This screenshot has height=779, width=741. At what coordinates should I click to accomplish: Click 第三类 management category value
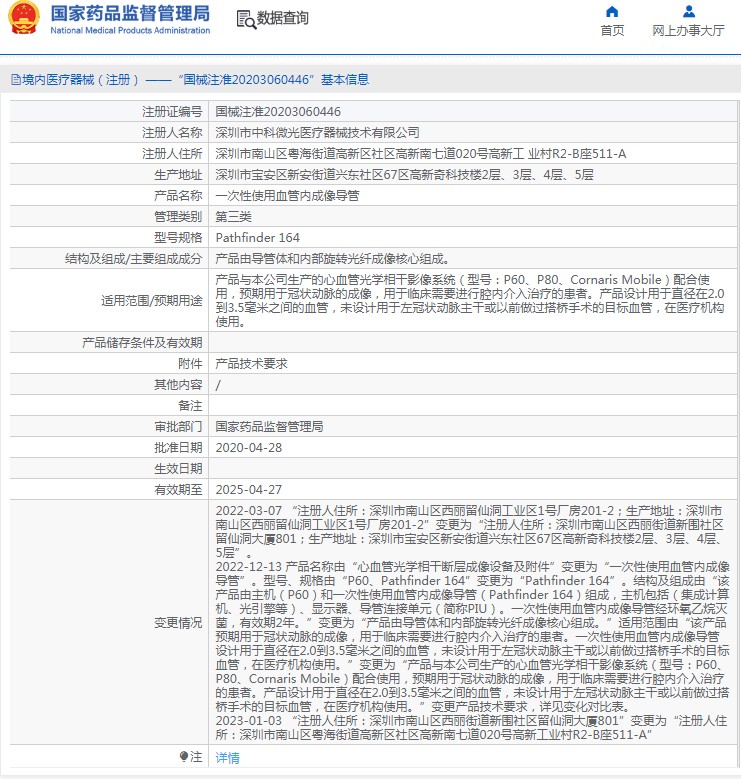[233, 217]
